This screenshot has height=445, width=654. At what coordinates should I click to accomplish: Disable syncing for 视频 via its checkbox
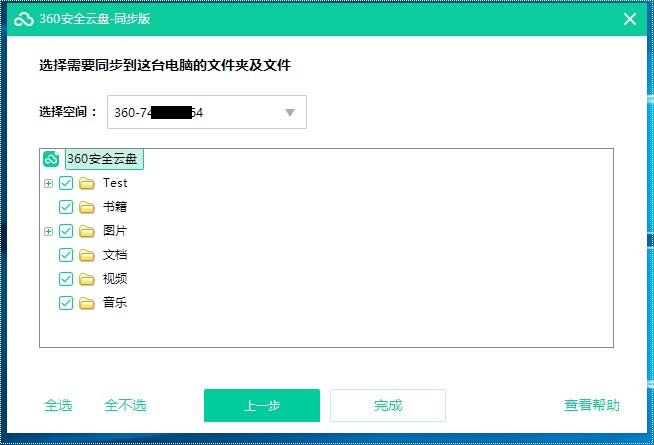66,279
